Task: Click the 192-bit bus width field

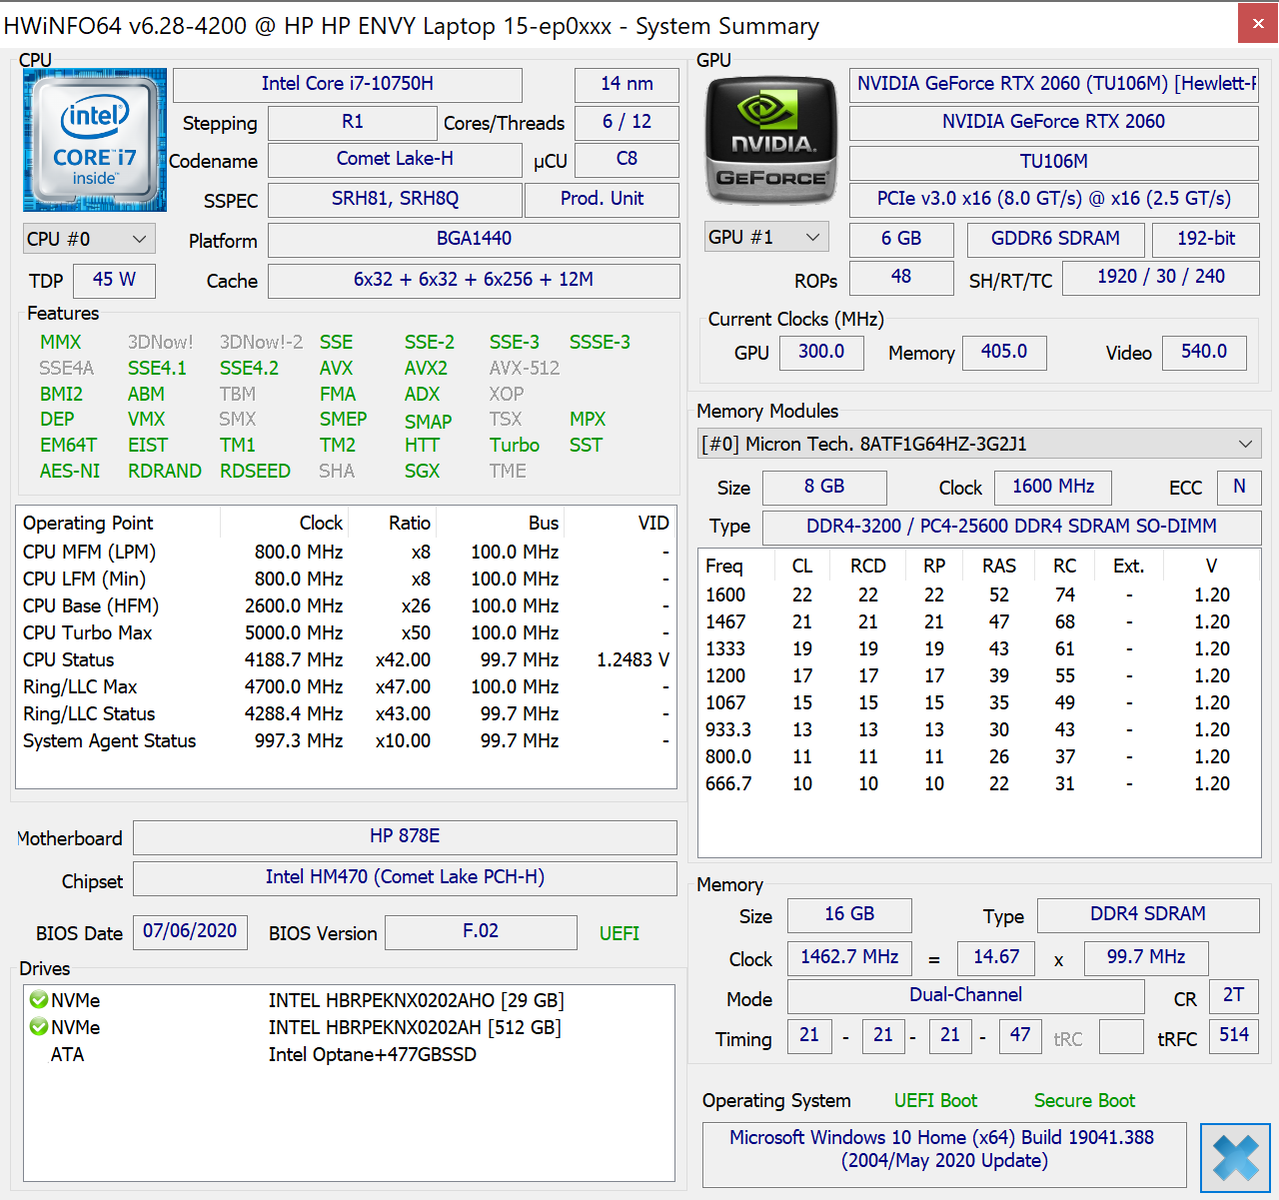Action: point(1206,239)
